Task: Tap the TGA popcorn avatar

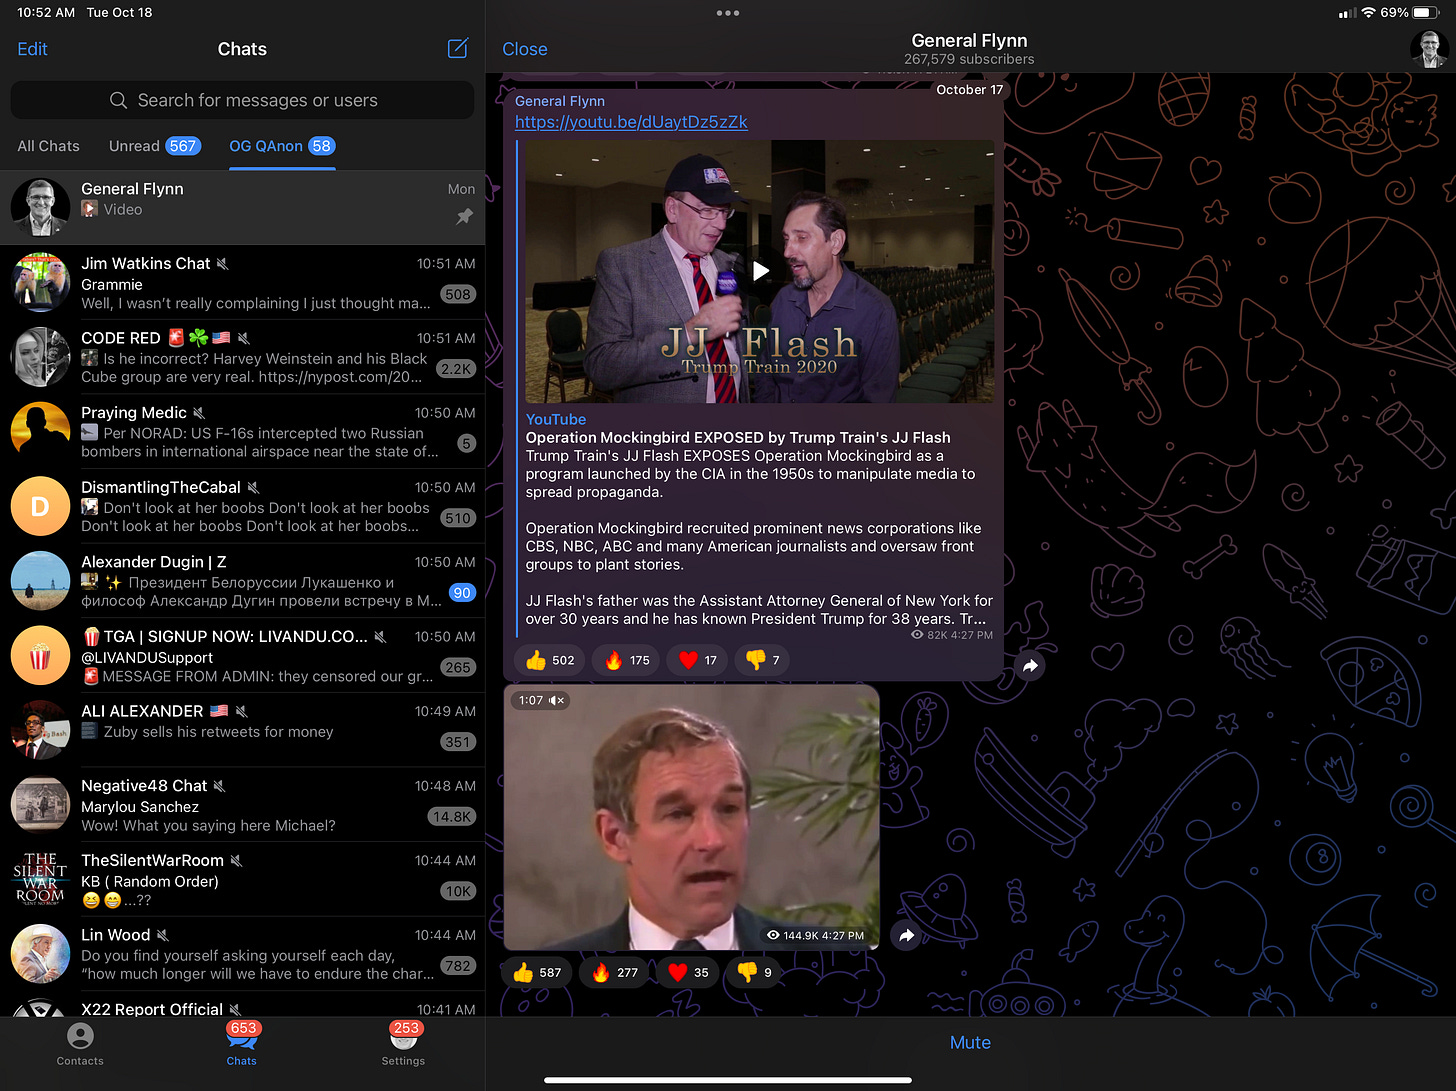Action: click(40, 656)
